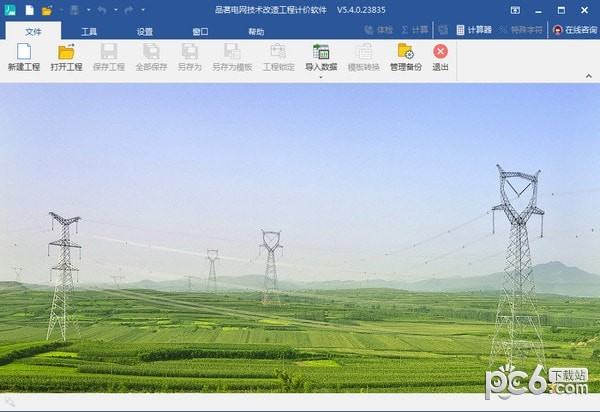600x412 pixels.
Task: Click quick-access new document icon in title bar
Action: [29, 10]
